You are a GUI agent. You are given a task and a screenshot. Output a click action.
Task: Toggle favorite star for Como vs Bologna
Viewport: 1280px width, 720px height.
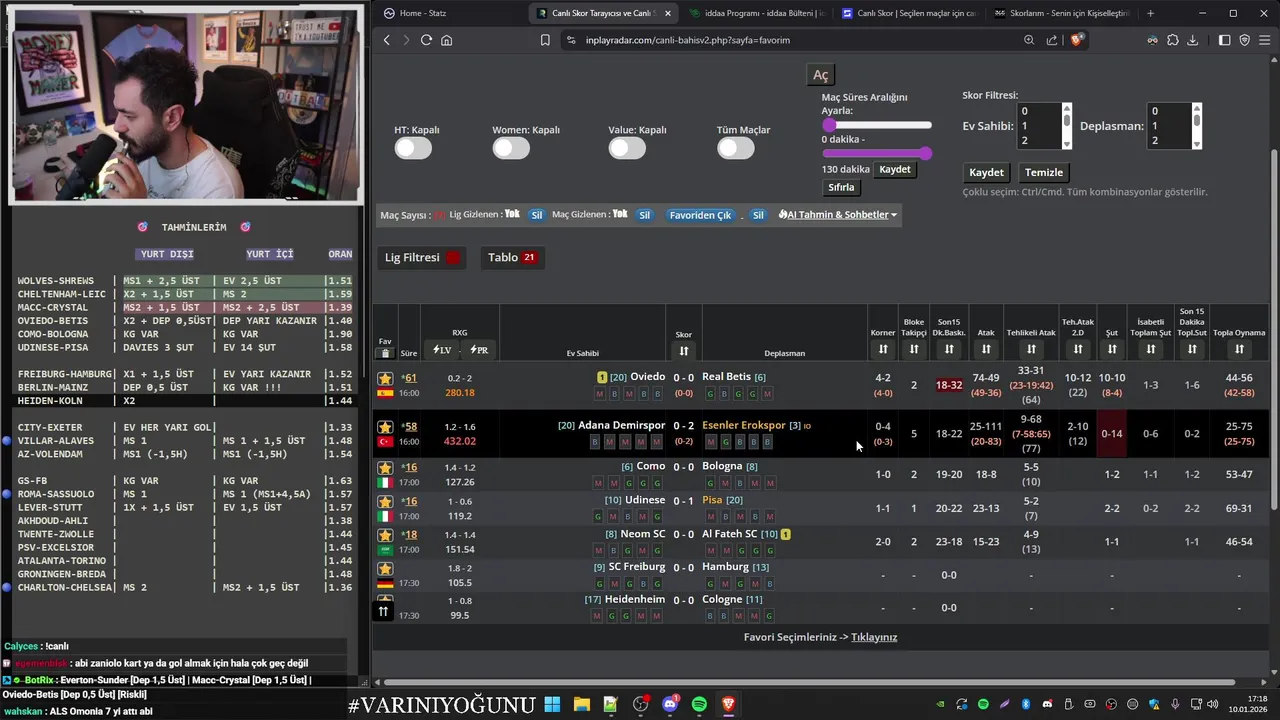385,468
